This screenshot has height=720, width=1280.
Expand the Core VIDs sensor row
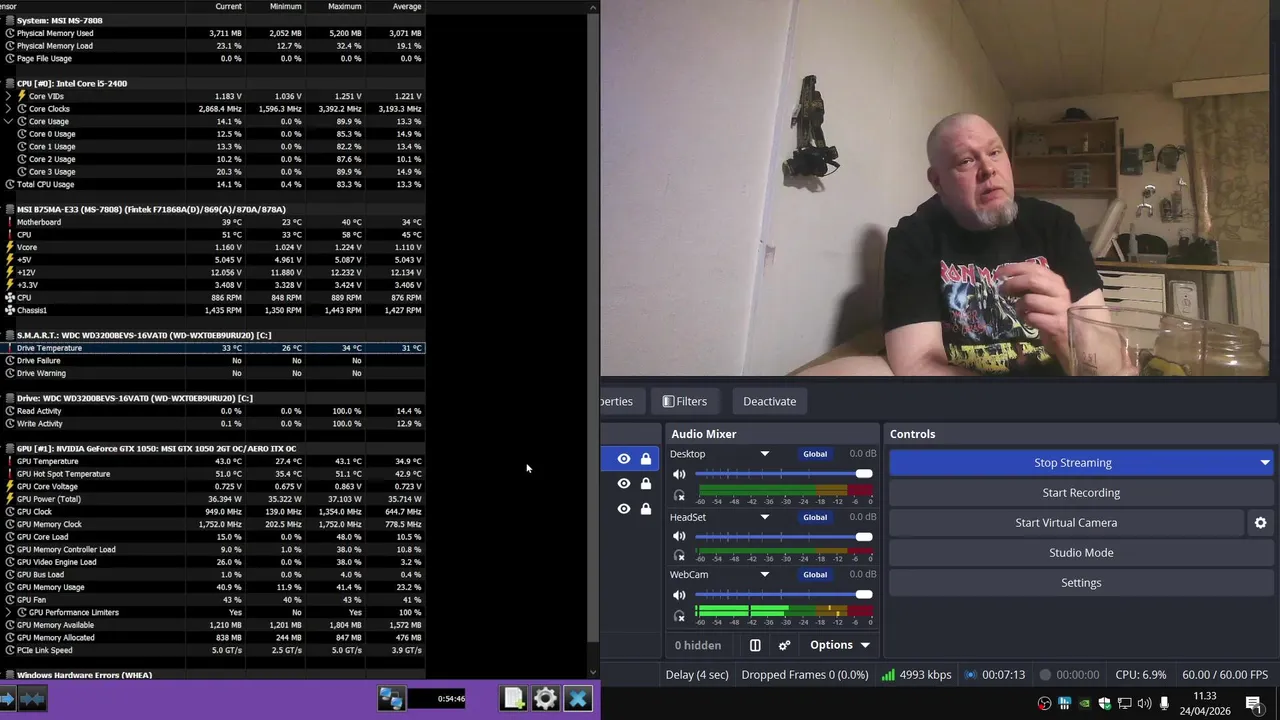click(9, 96)
